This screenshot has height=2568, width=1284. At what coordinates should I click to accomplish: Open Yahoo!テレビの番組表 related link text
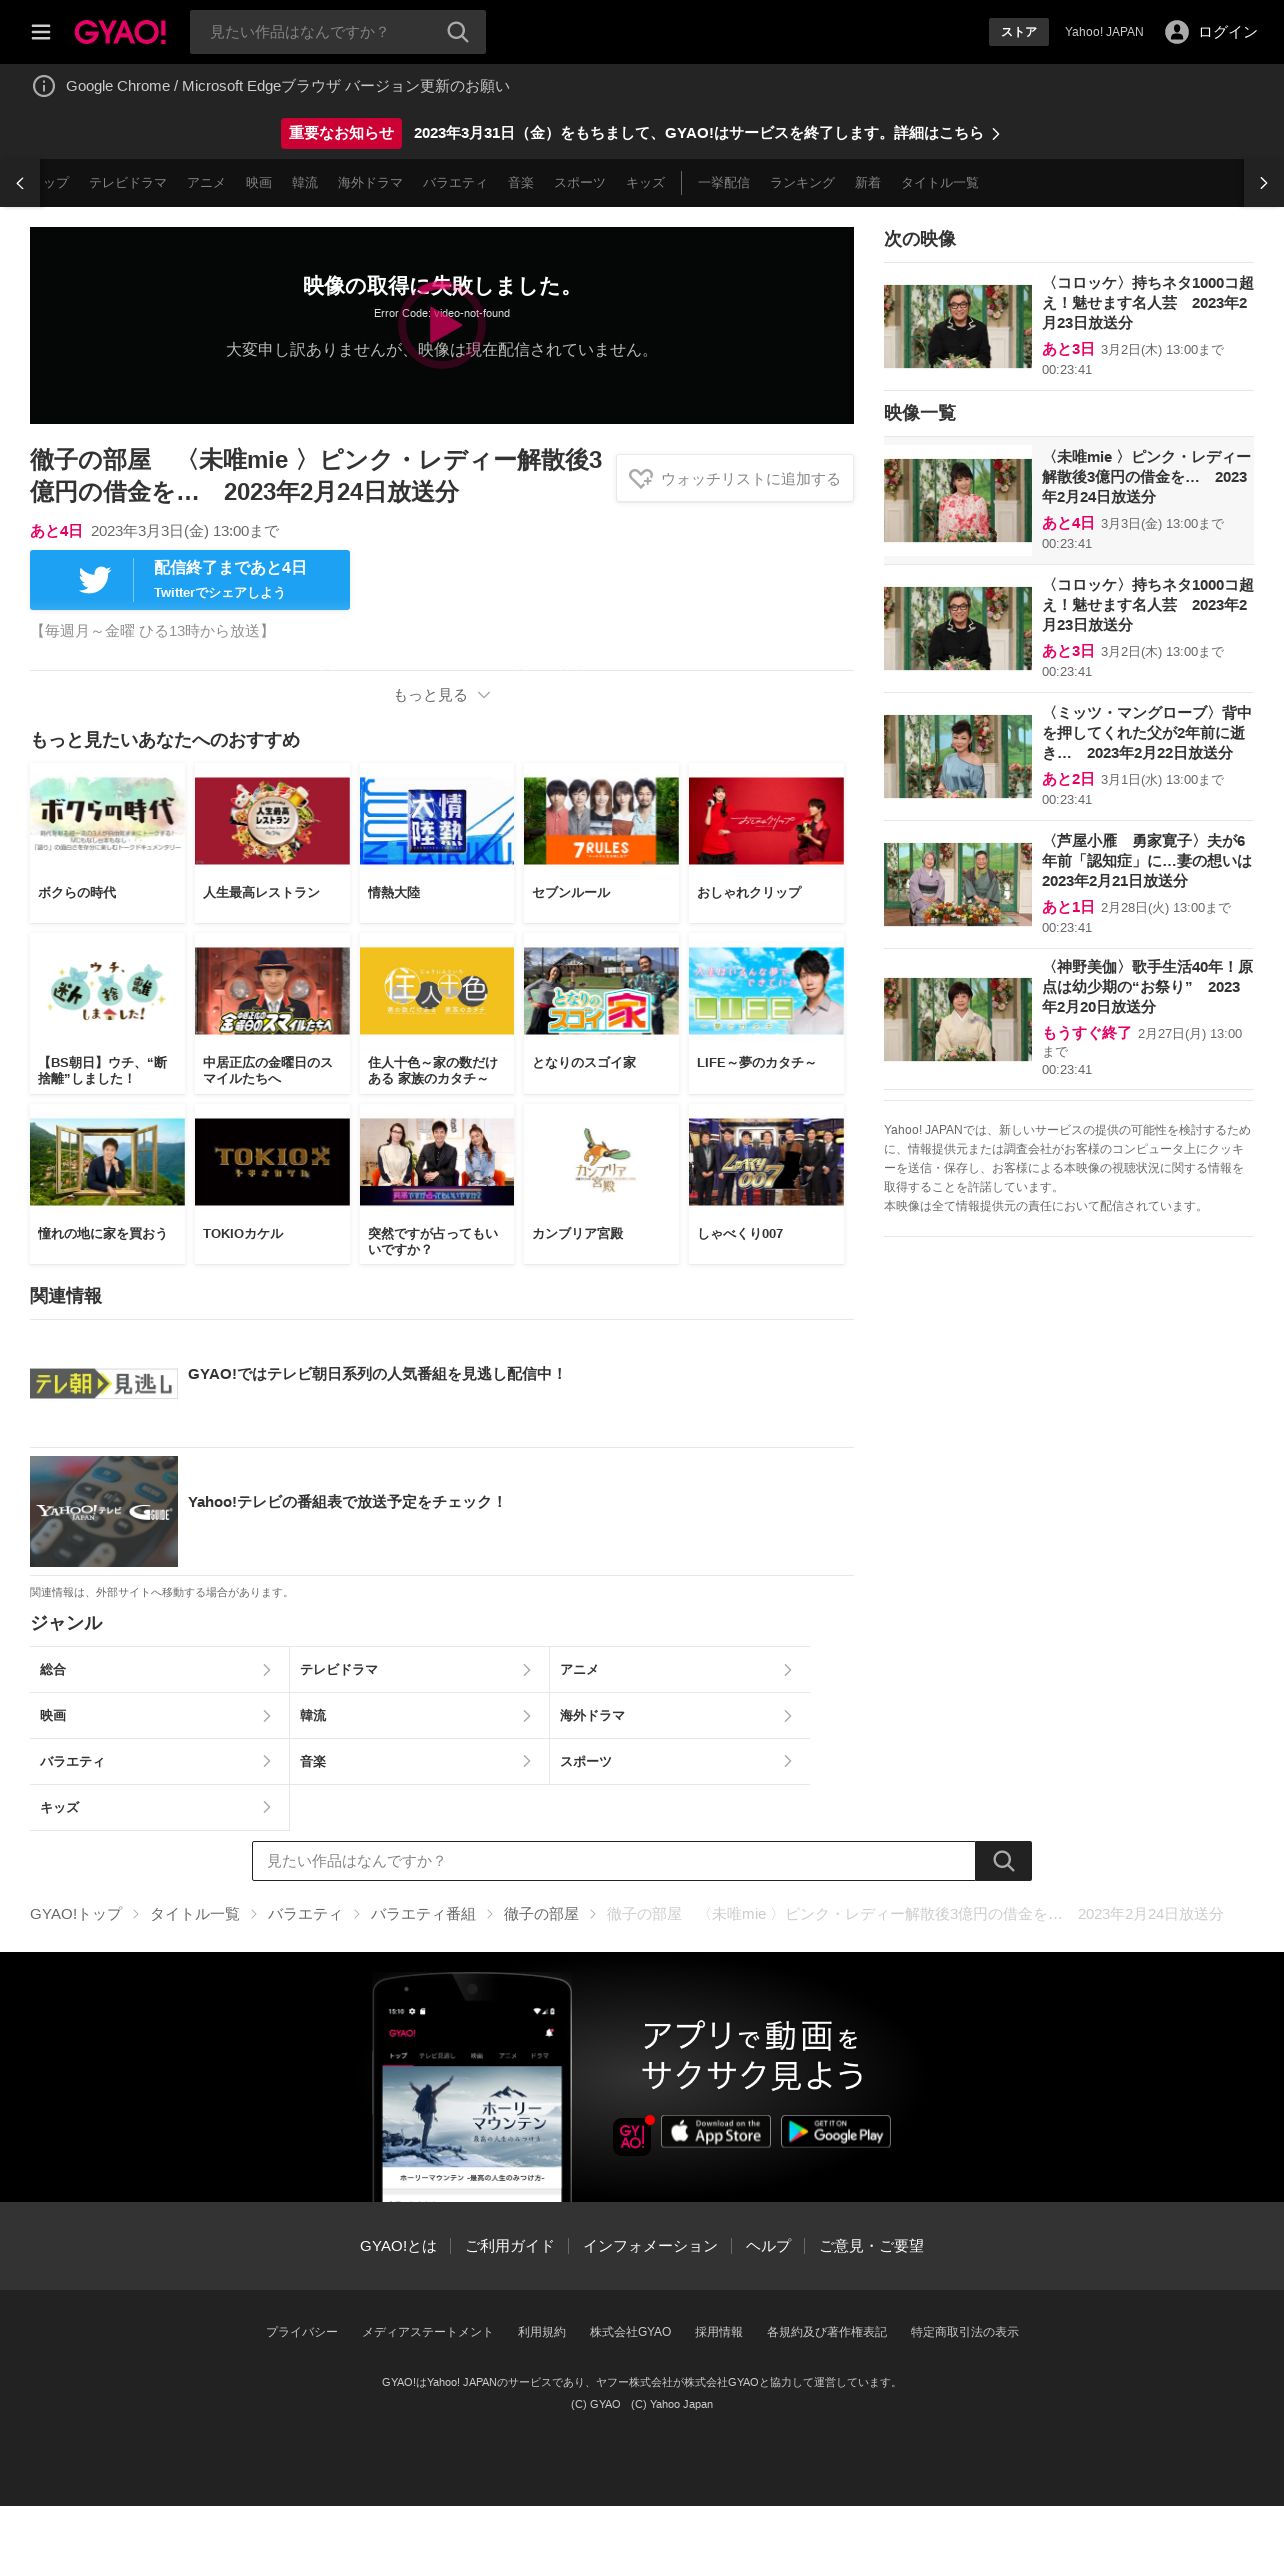[346, 1502]
